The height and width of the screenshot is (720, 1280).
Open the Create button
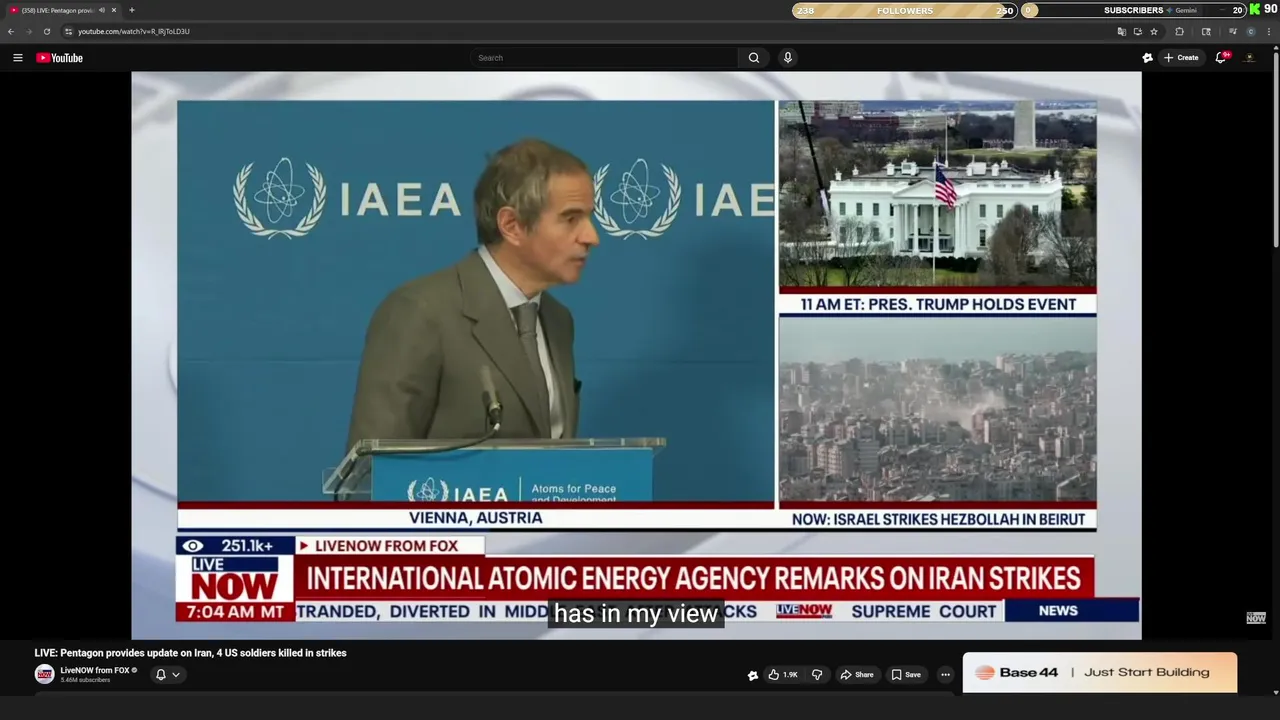coord(1181,58)
